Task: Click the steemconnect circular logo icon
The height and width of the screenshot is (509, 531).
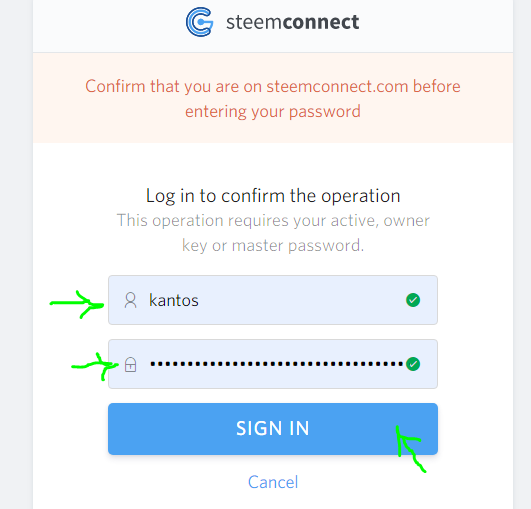Action: click(200, 22)
